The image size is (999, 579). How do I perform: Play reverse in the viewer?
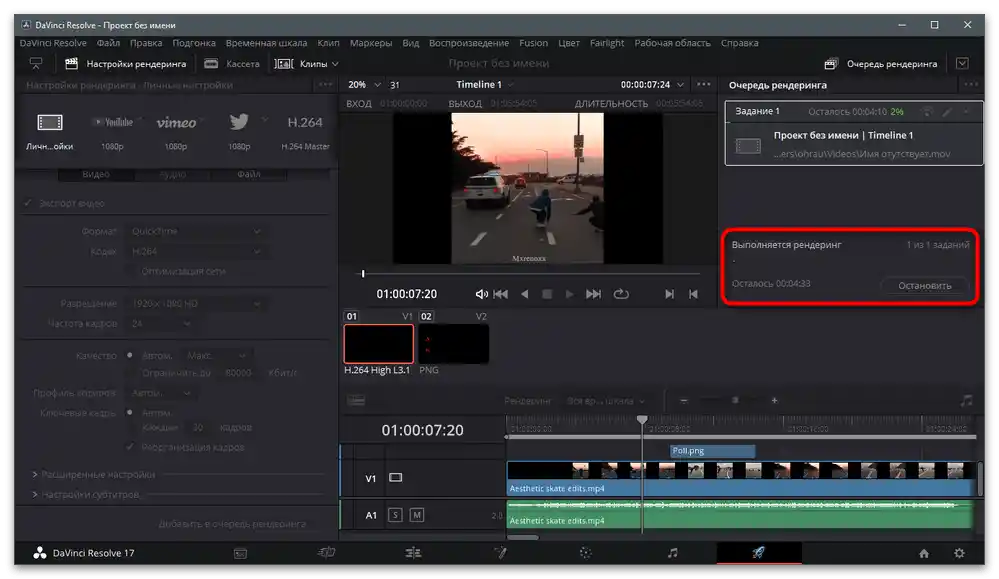coord(524,294)
